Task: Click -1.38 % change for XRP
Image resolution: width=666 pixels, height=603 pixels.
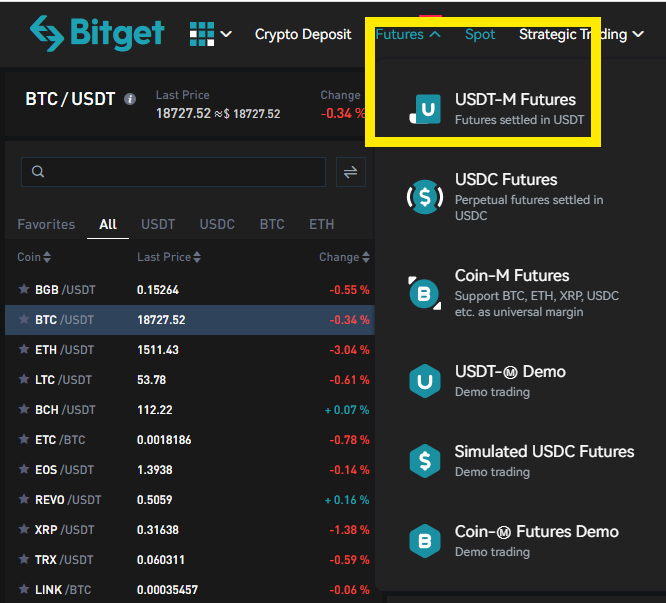Action: click(349, 530)
